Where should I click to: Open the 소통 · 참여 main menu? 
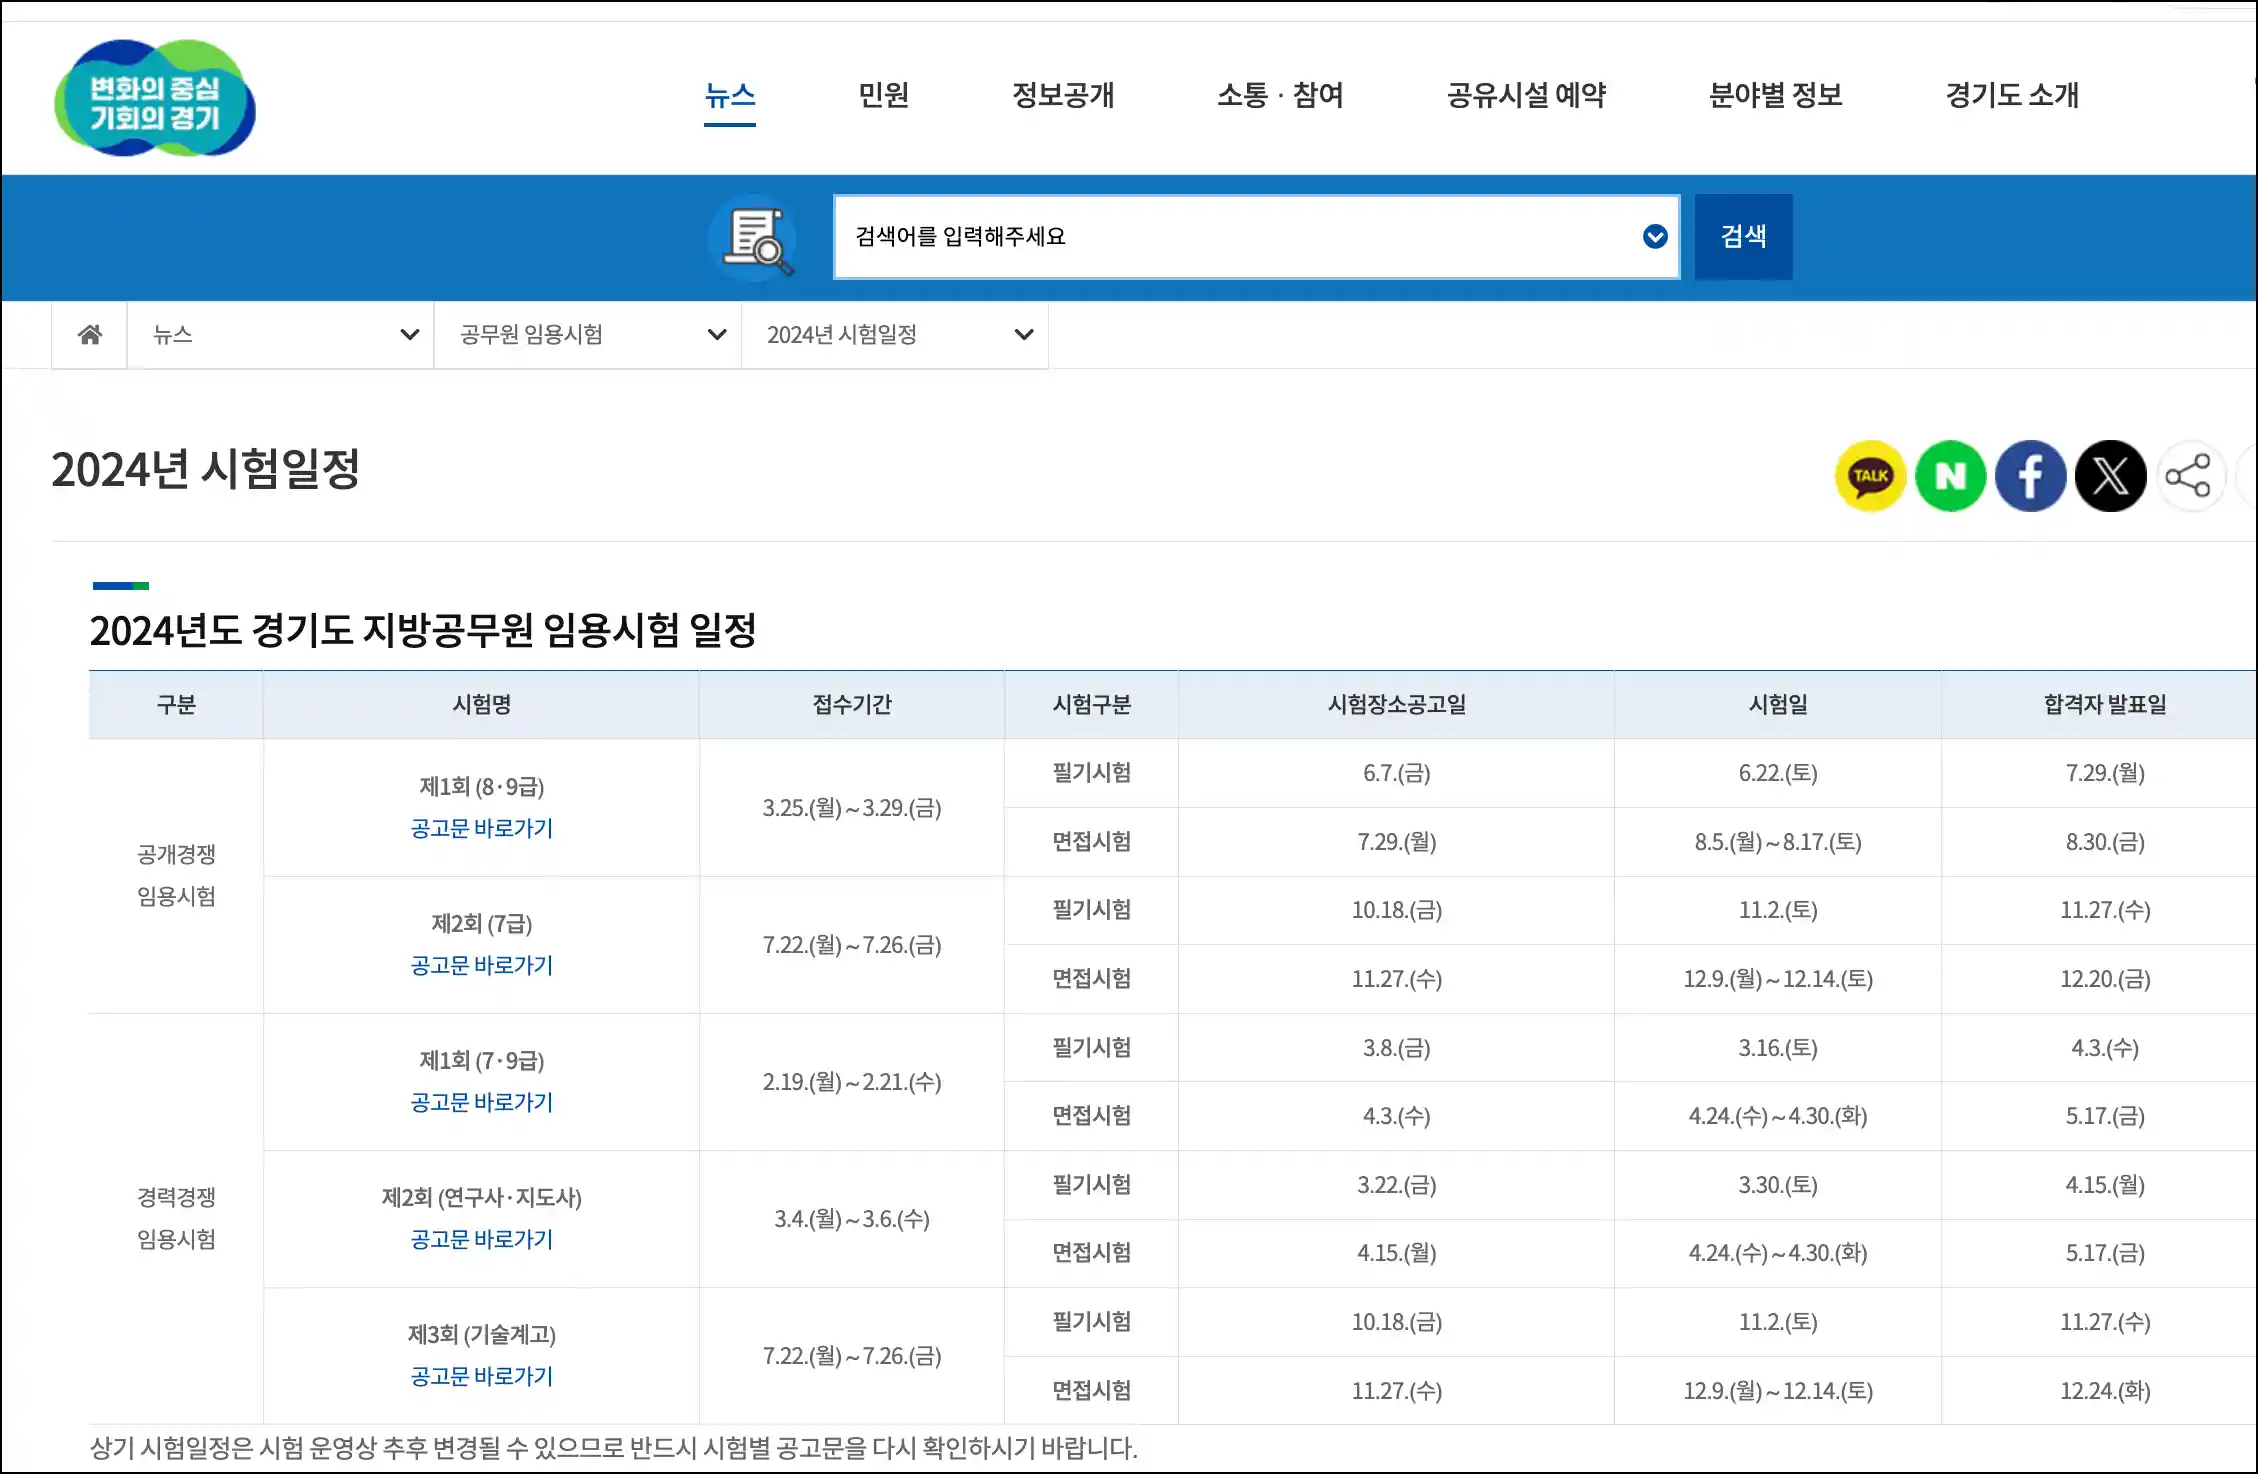pos(1280,95)
